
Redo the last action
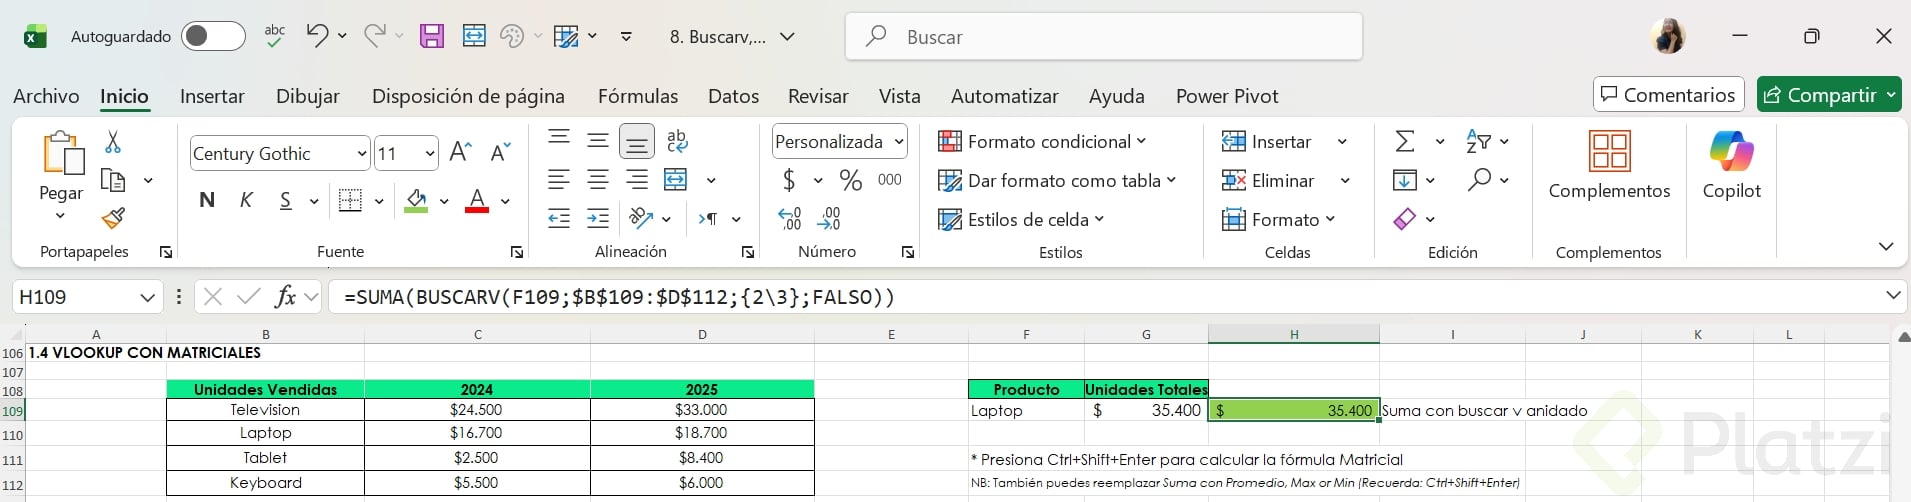(x=375, y=36)
